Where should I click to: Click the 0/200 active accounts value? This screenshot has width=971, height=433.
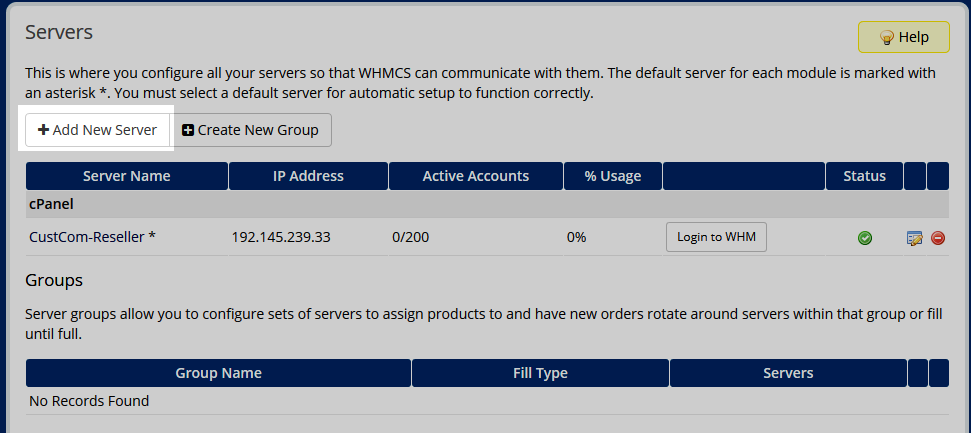(413, 237)
